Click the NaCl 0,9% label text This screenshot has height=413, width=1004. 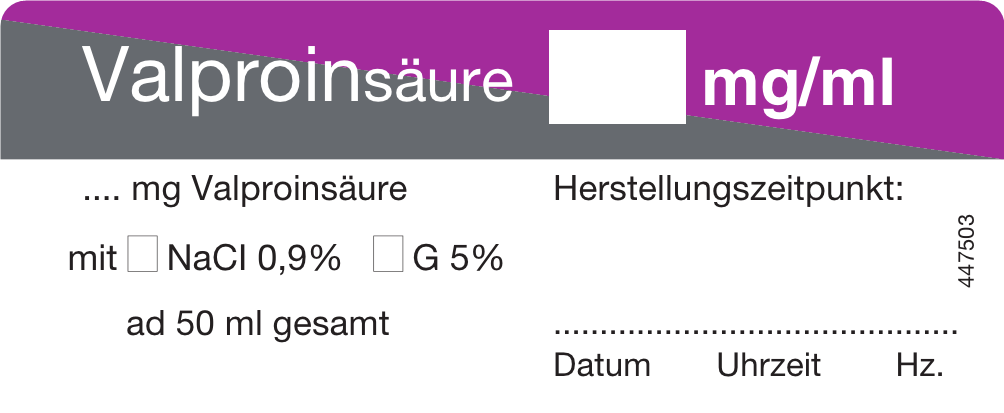(254, 258)
